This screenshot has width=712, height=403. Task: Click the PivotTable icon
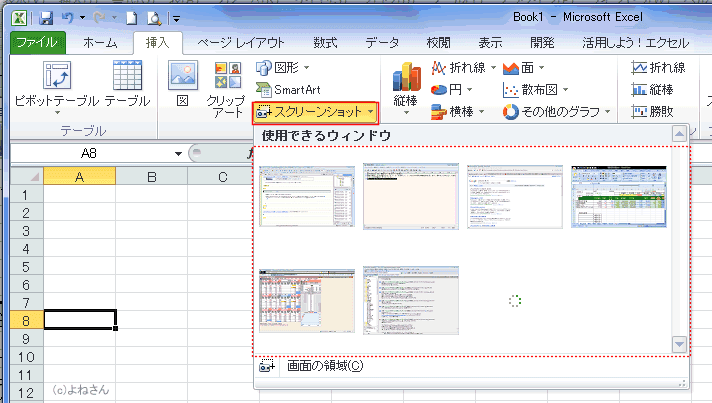pyautogui.click(x=56, y=76)
